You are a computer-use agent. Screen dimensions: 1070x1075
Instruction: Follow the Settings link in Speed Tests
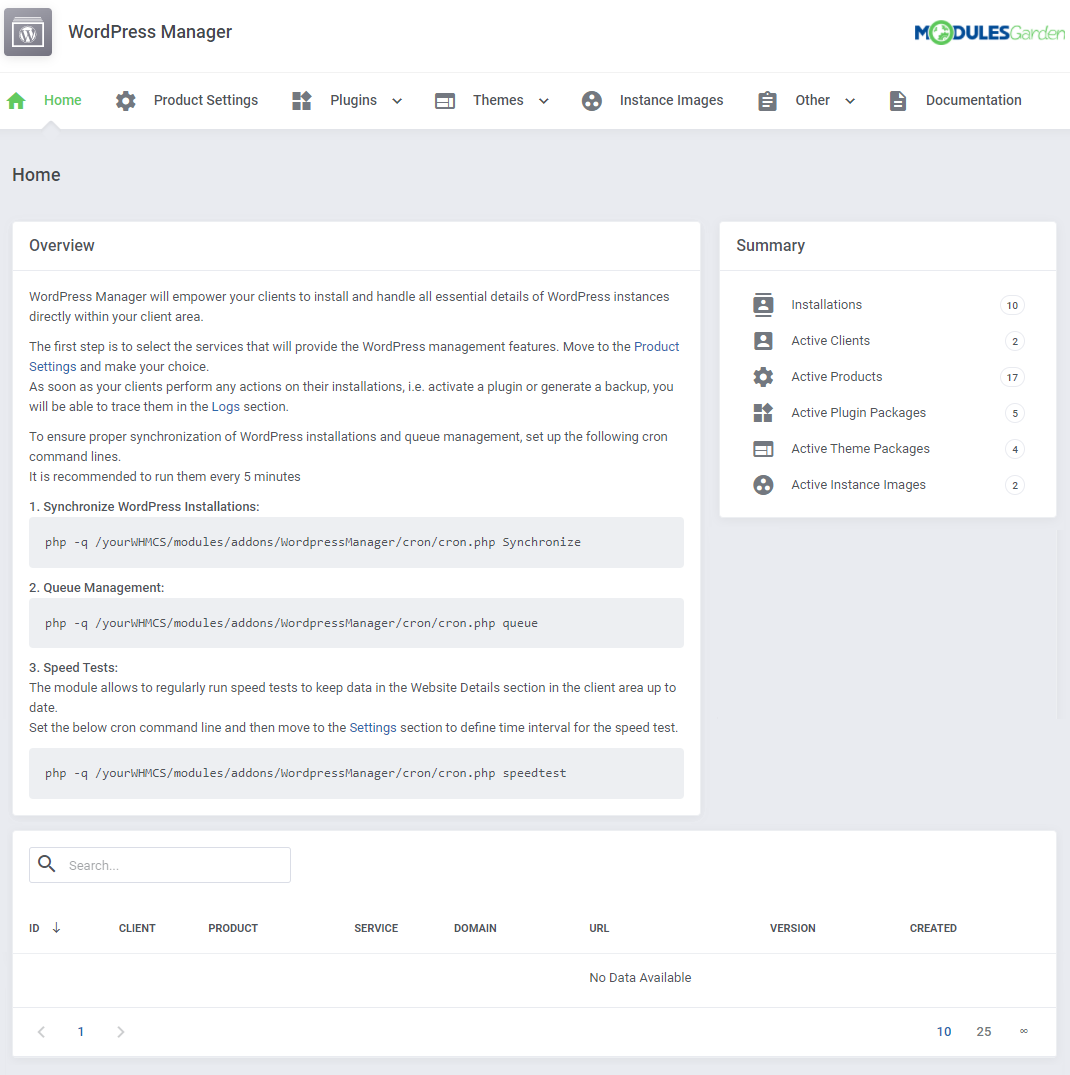(x=373, y=727)
